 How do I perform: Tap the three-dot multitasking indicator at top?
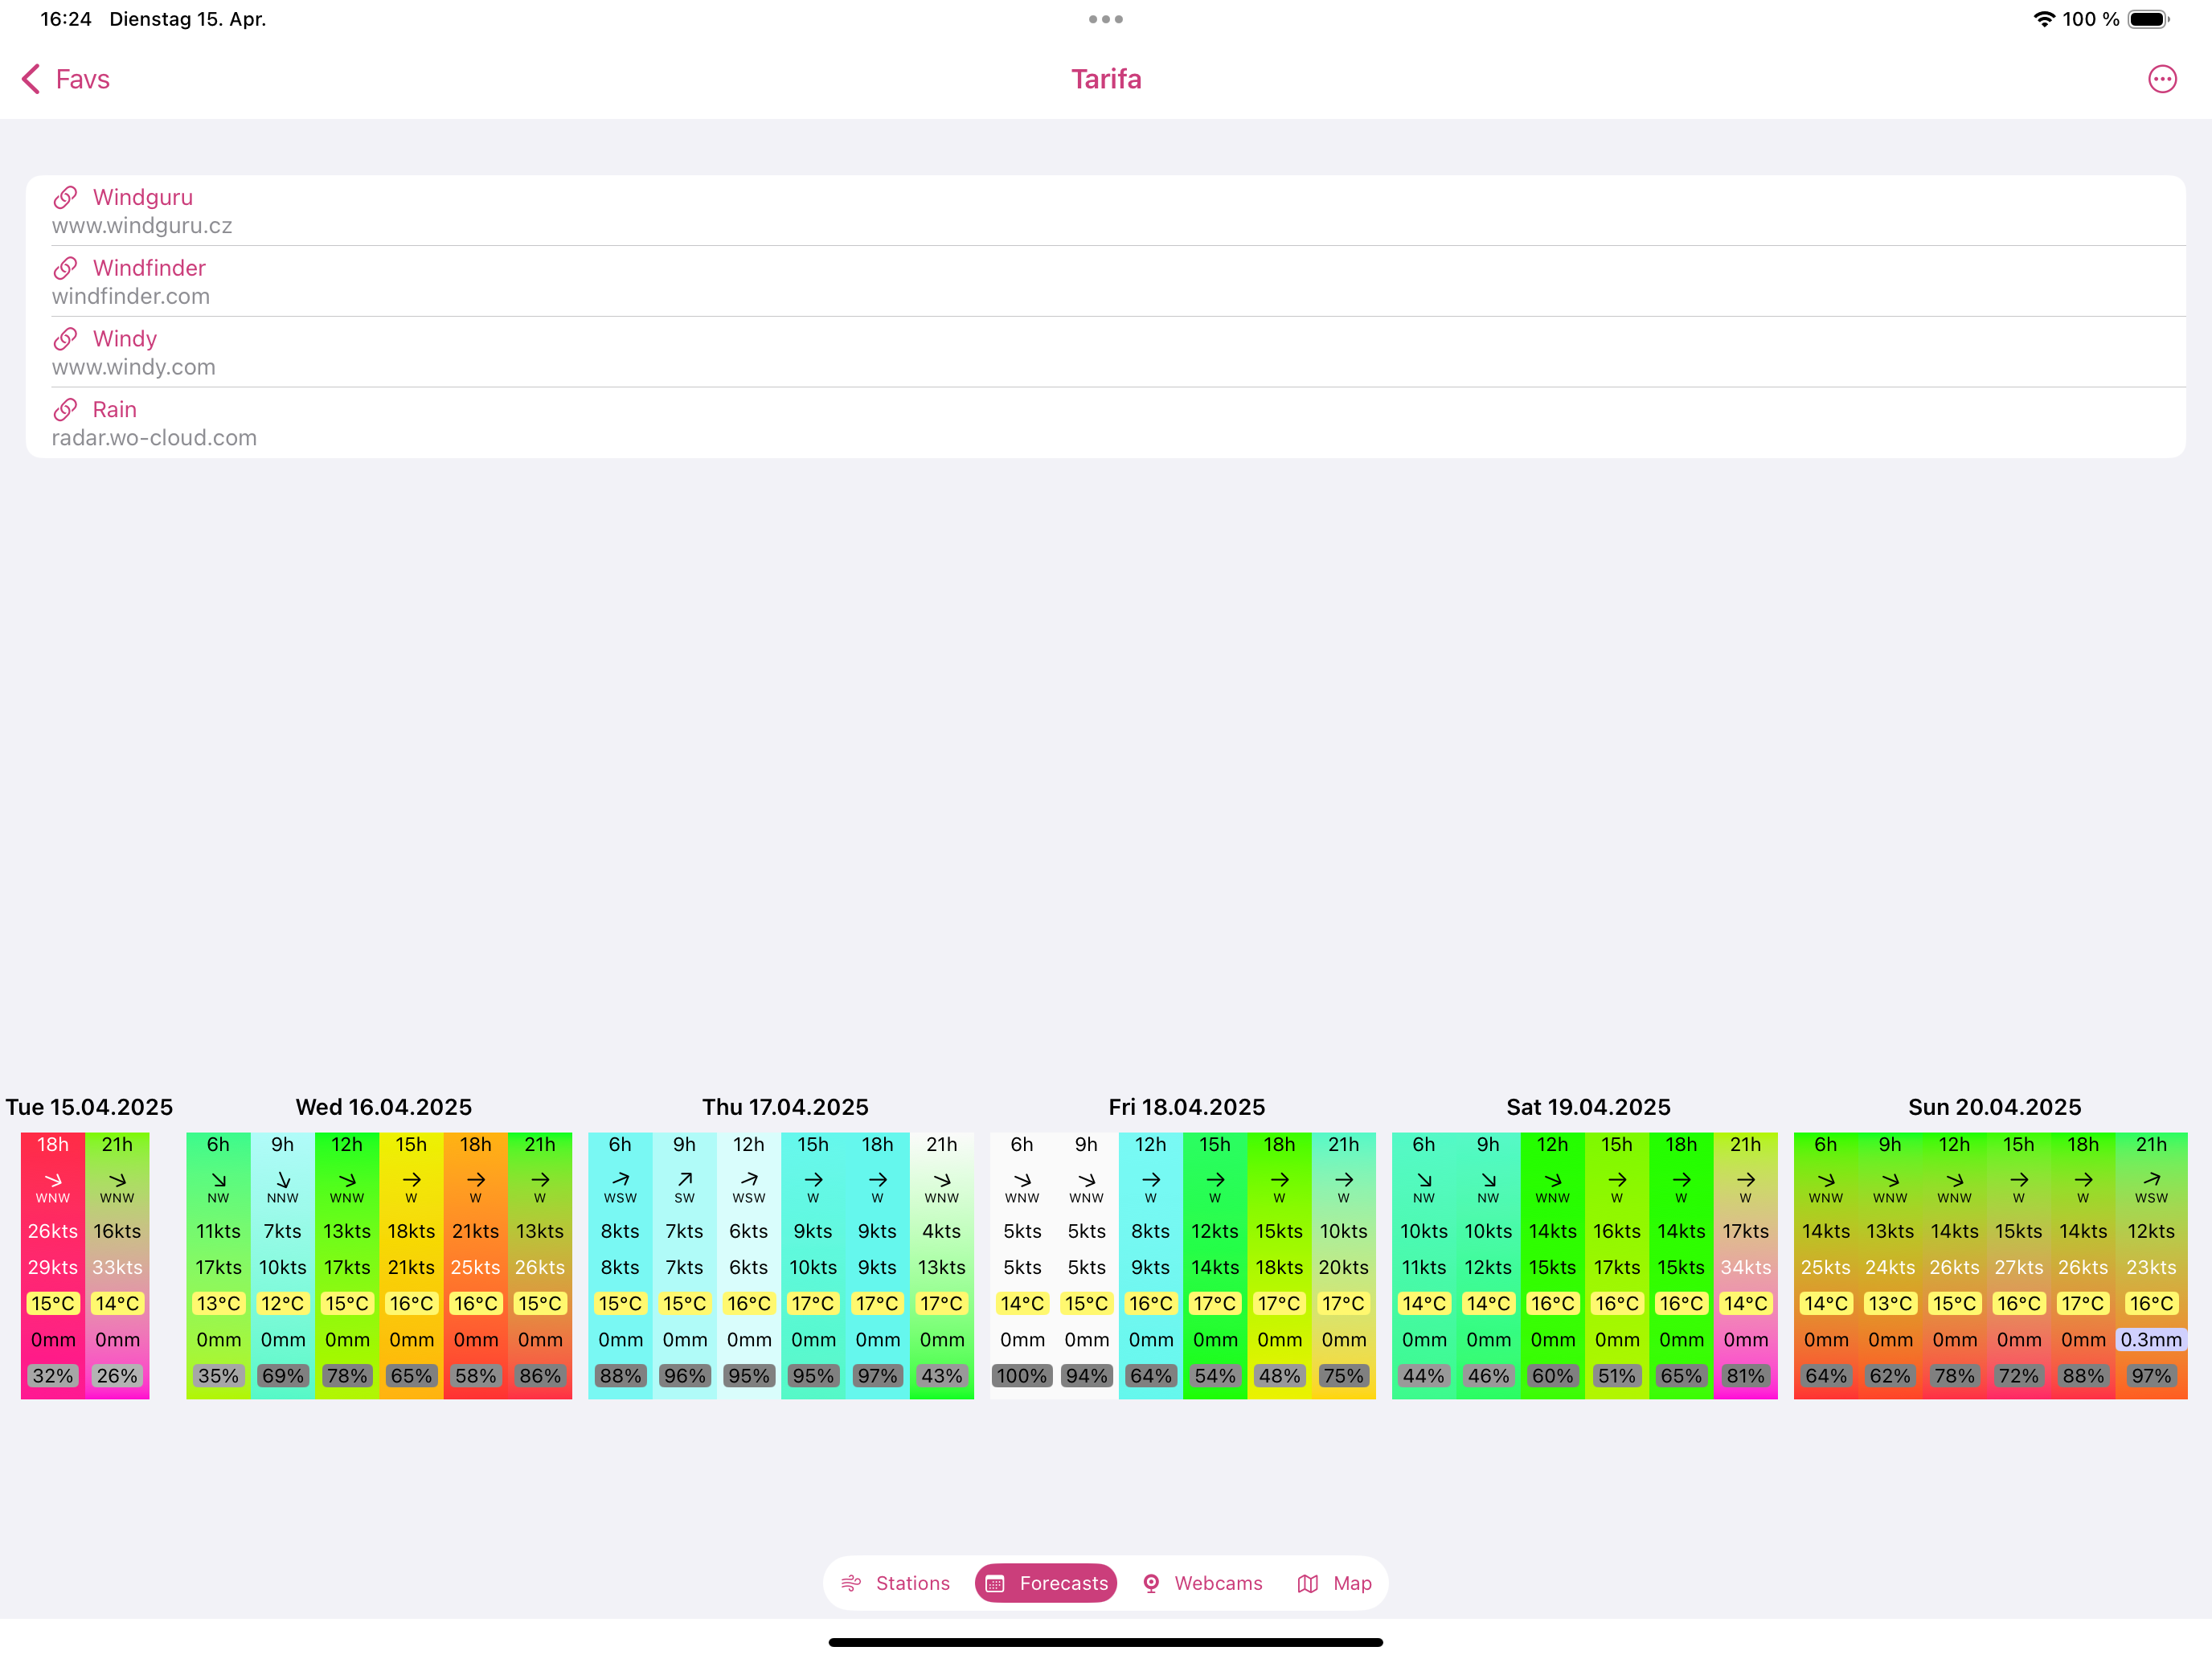[1106, 19]
